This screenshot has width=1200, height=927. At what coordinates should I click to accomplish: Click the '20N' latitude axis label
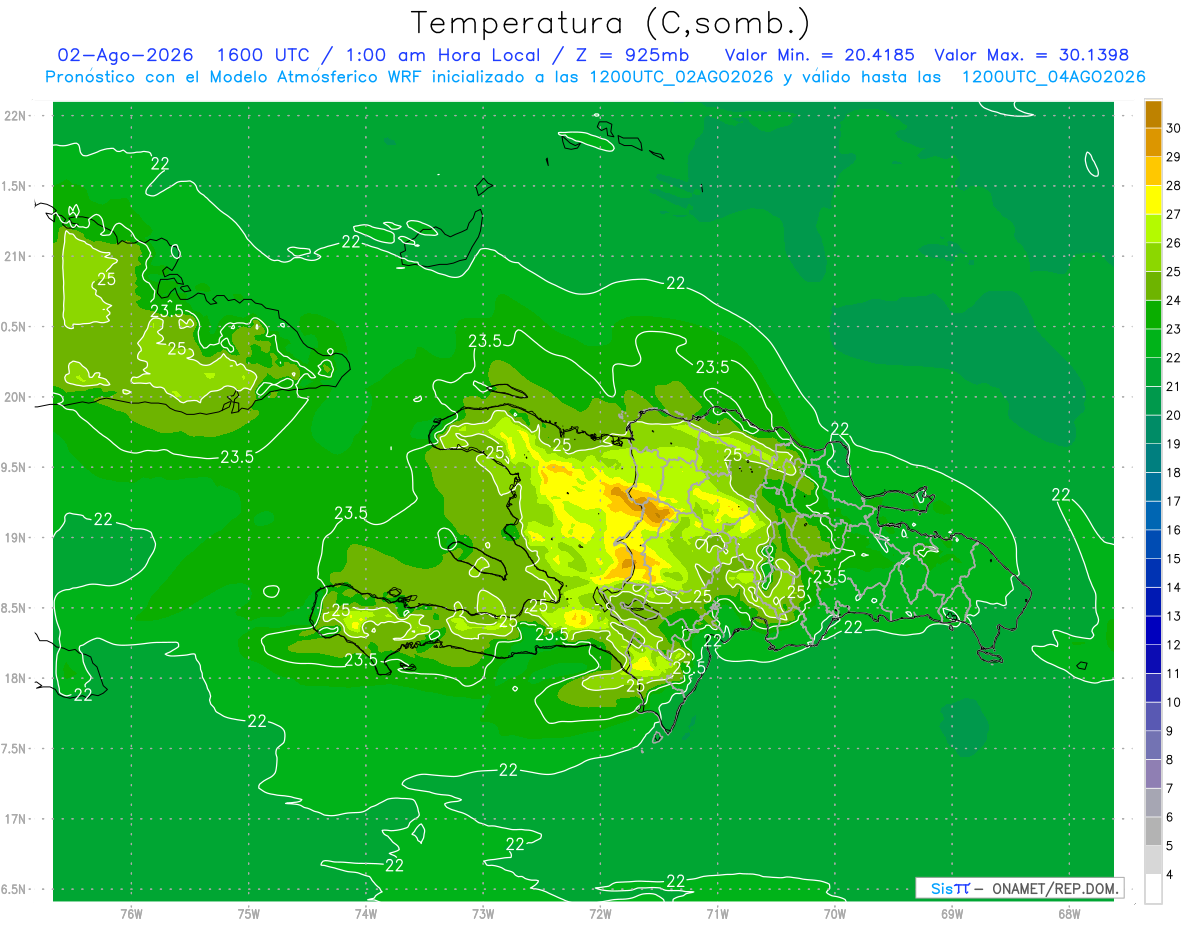[x=14, y=397]
